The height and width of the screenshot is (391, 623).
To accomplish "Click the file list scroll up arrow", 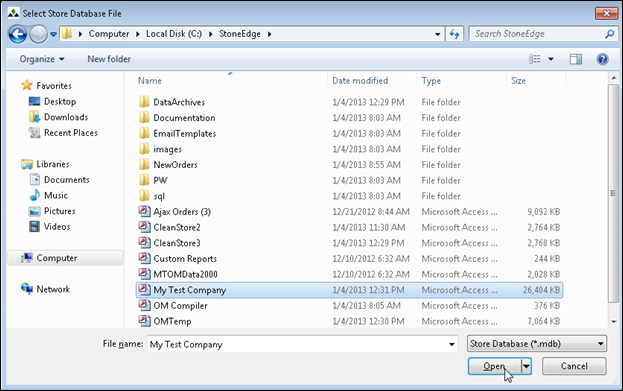I will [x=613, y=78].
